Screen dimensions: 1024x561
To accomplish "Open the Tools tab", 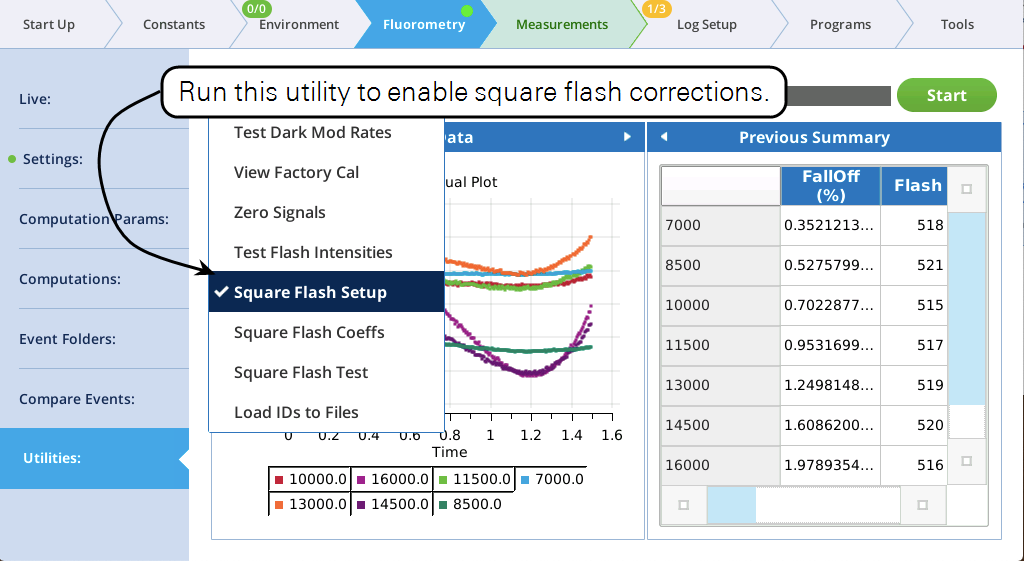I will (x=957, y=24).
